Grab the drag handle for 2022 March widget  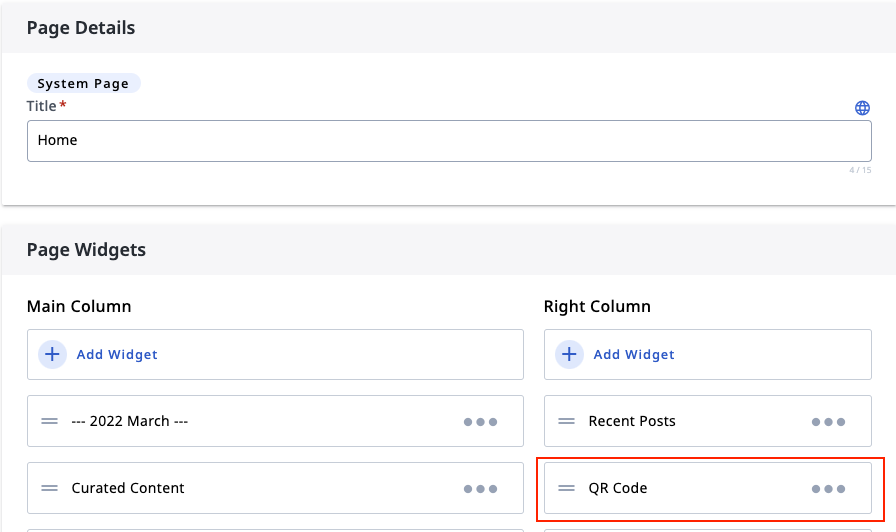[x=49, y=421]
